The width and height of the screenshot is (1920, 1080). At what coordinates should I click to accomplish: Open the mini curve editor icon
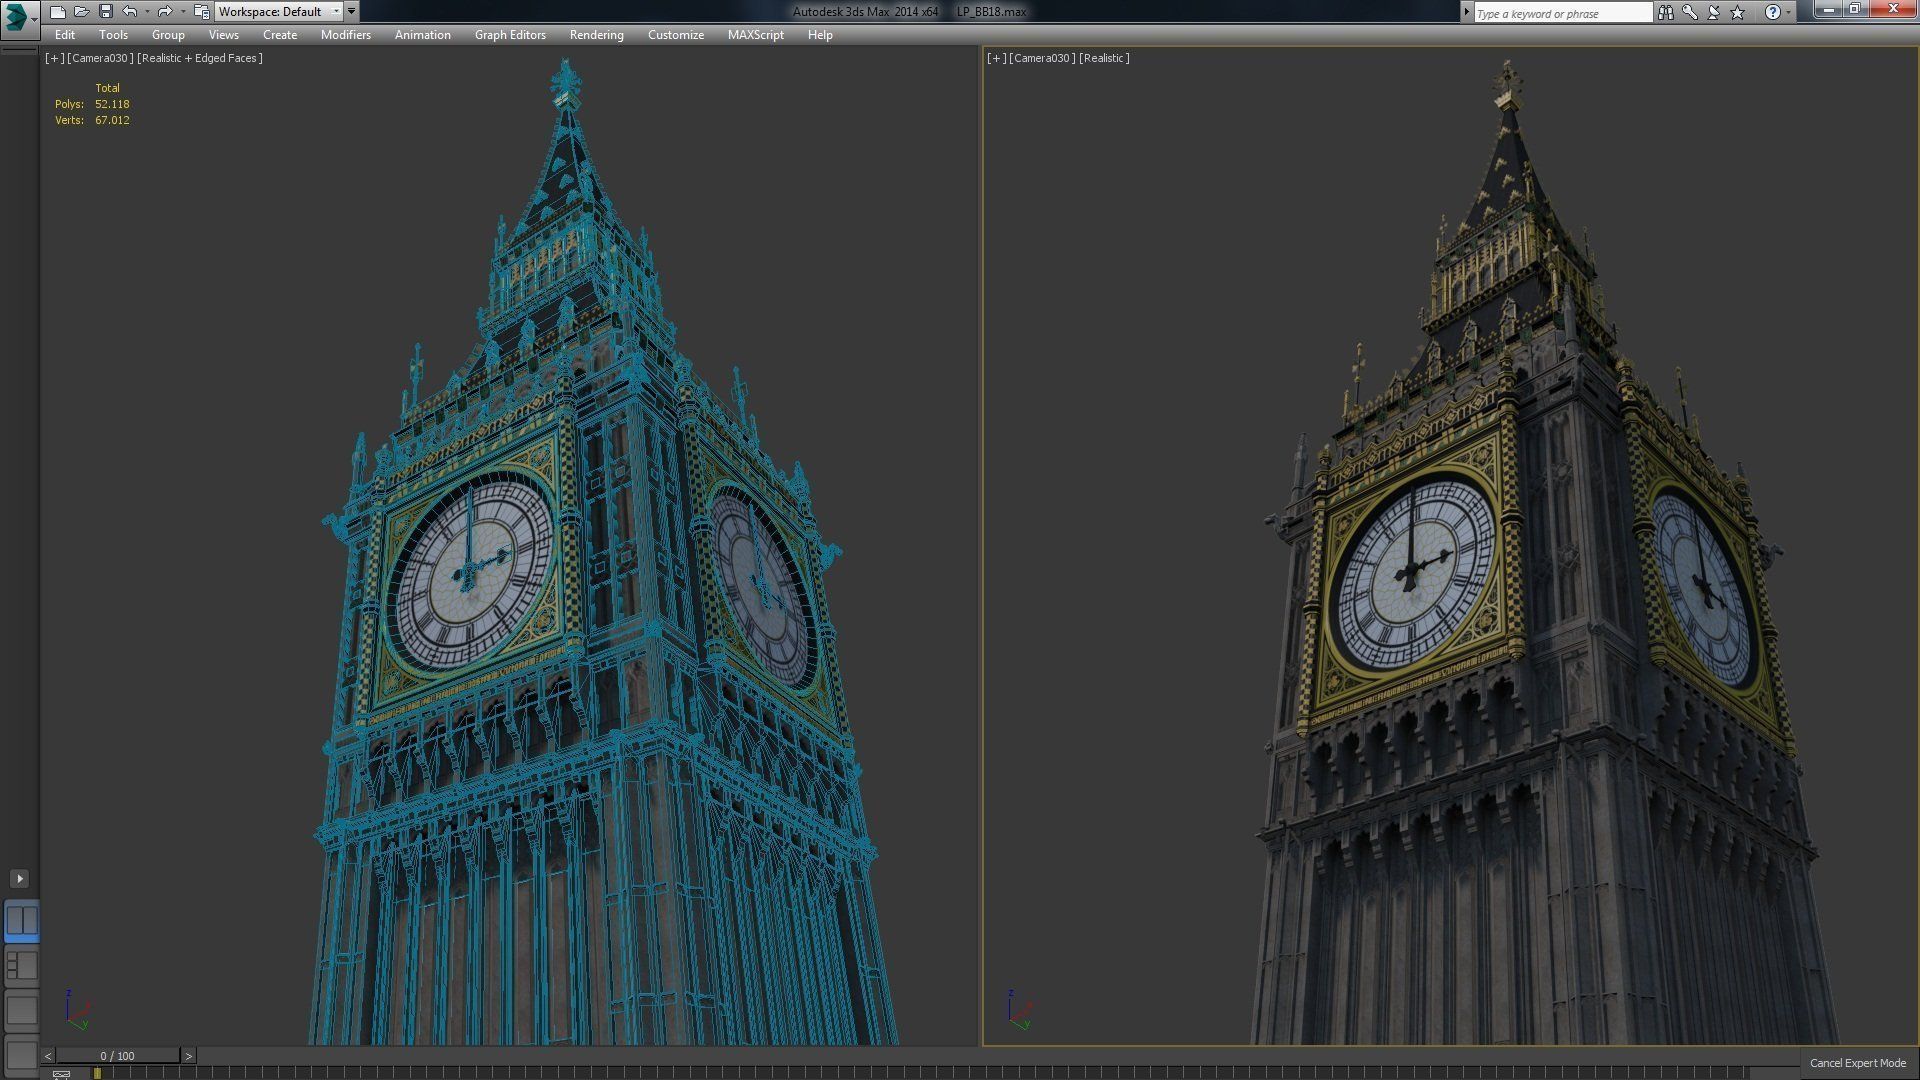(61, 1074)
